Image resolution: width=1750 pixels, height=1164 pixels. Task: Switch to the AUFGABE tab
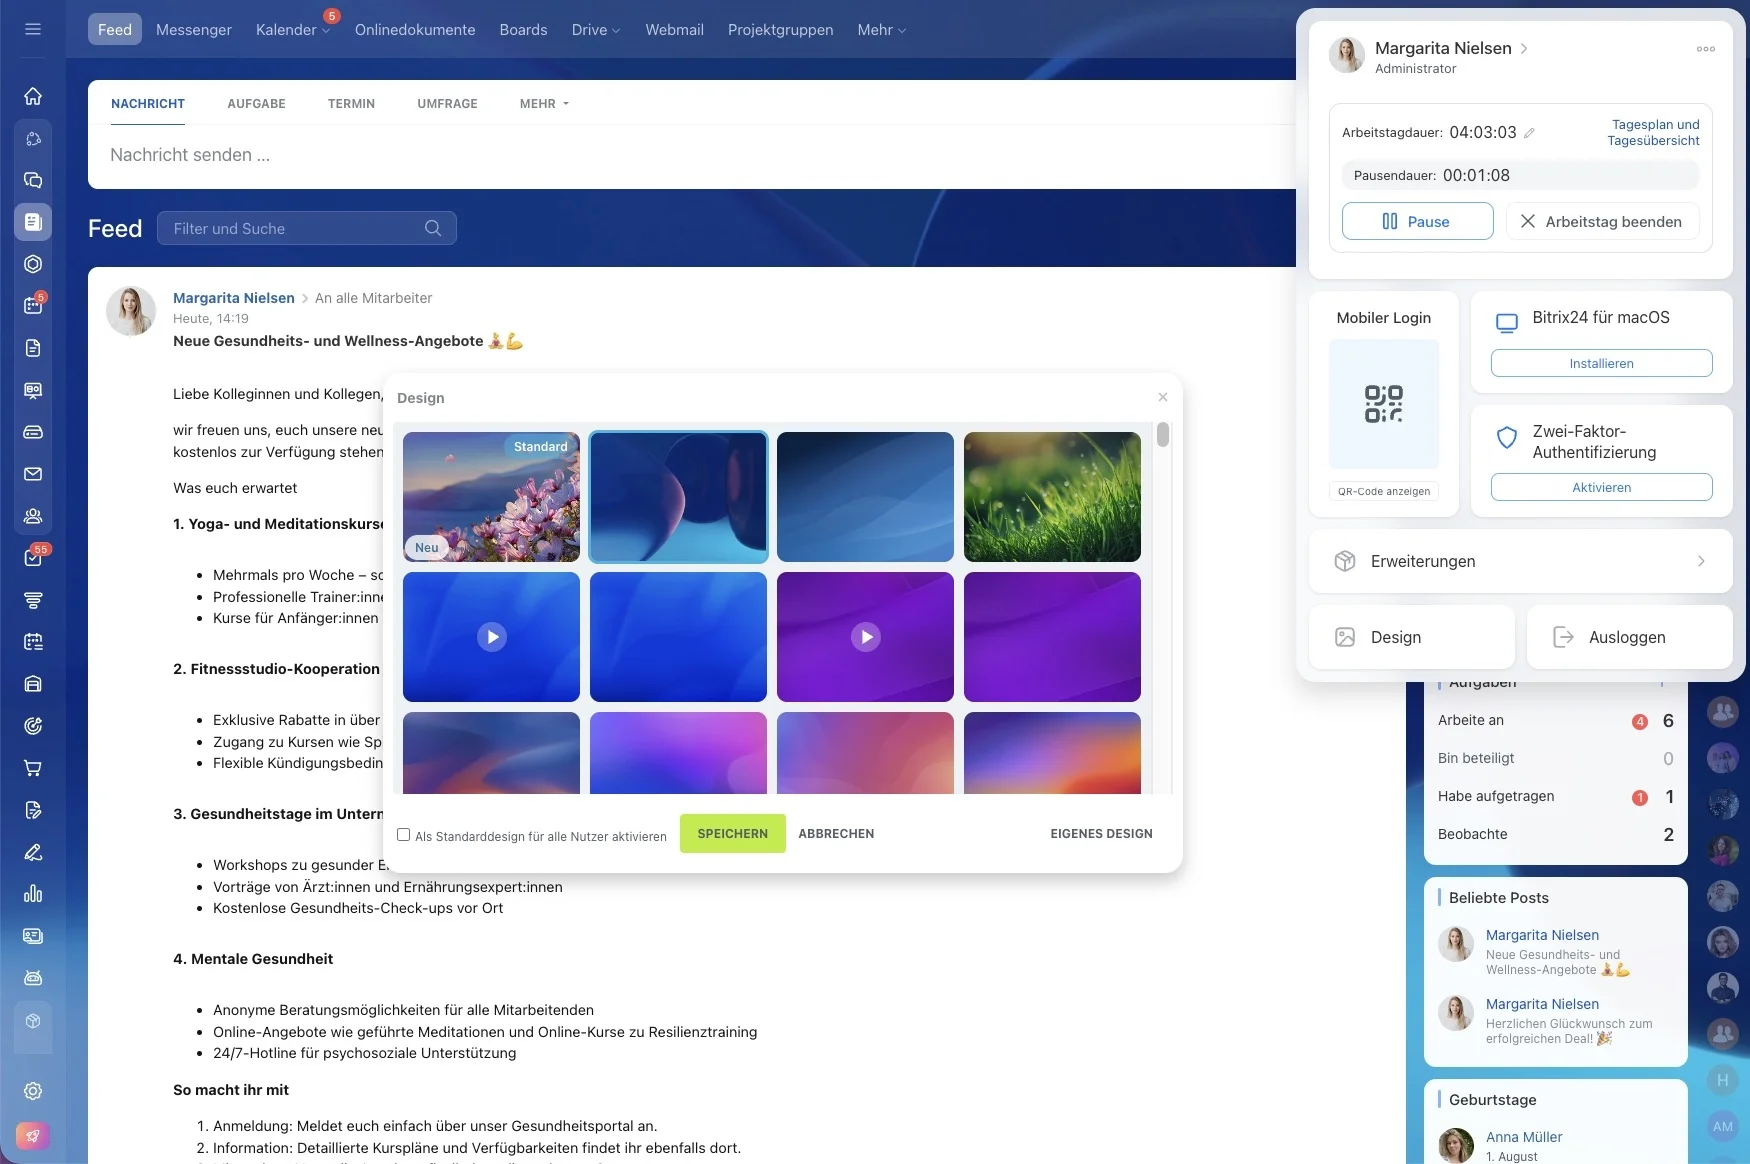pyautogui.click(x=256, y=104)
